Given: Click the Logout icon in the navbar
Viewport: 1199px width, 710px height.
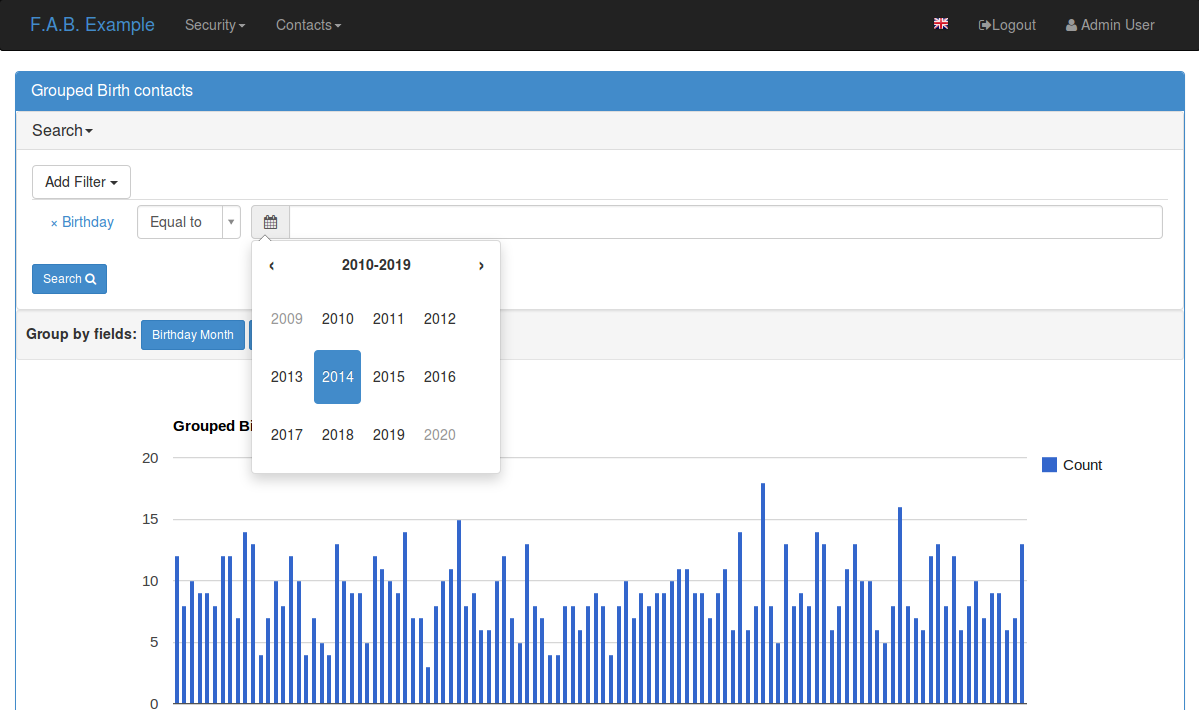Looking at the screenshot, I should 984,24.
